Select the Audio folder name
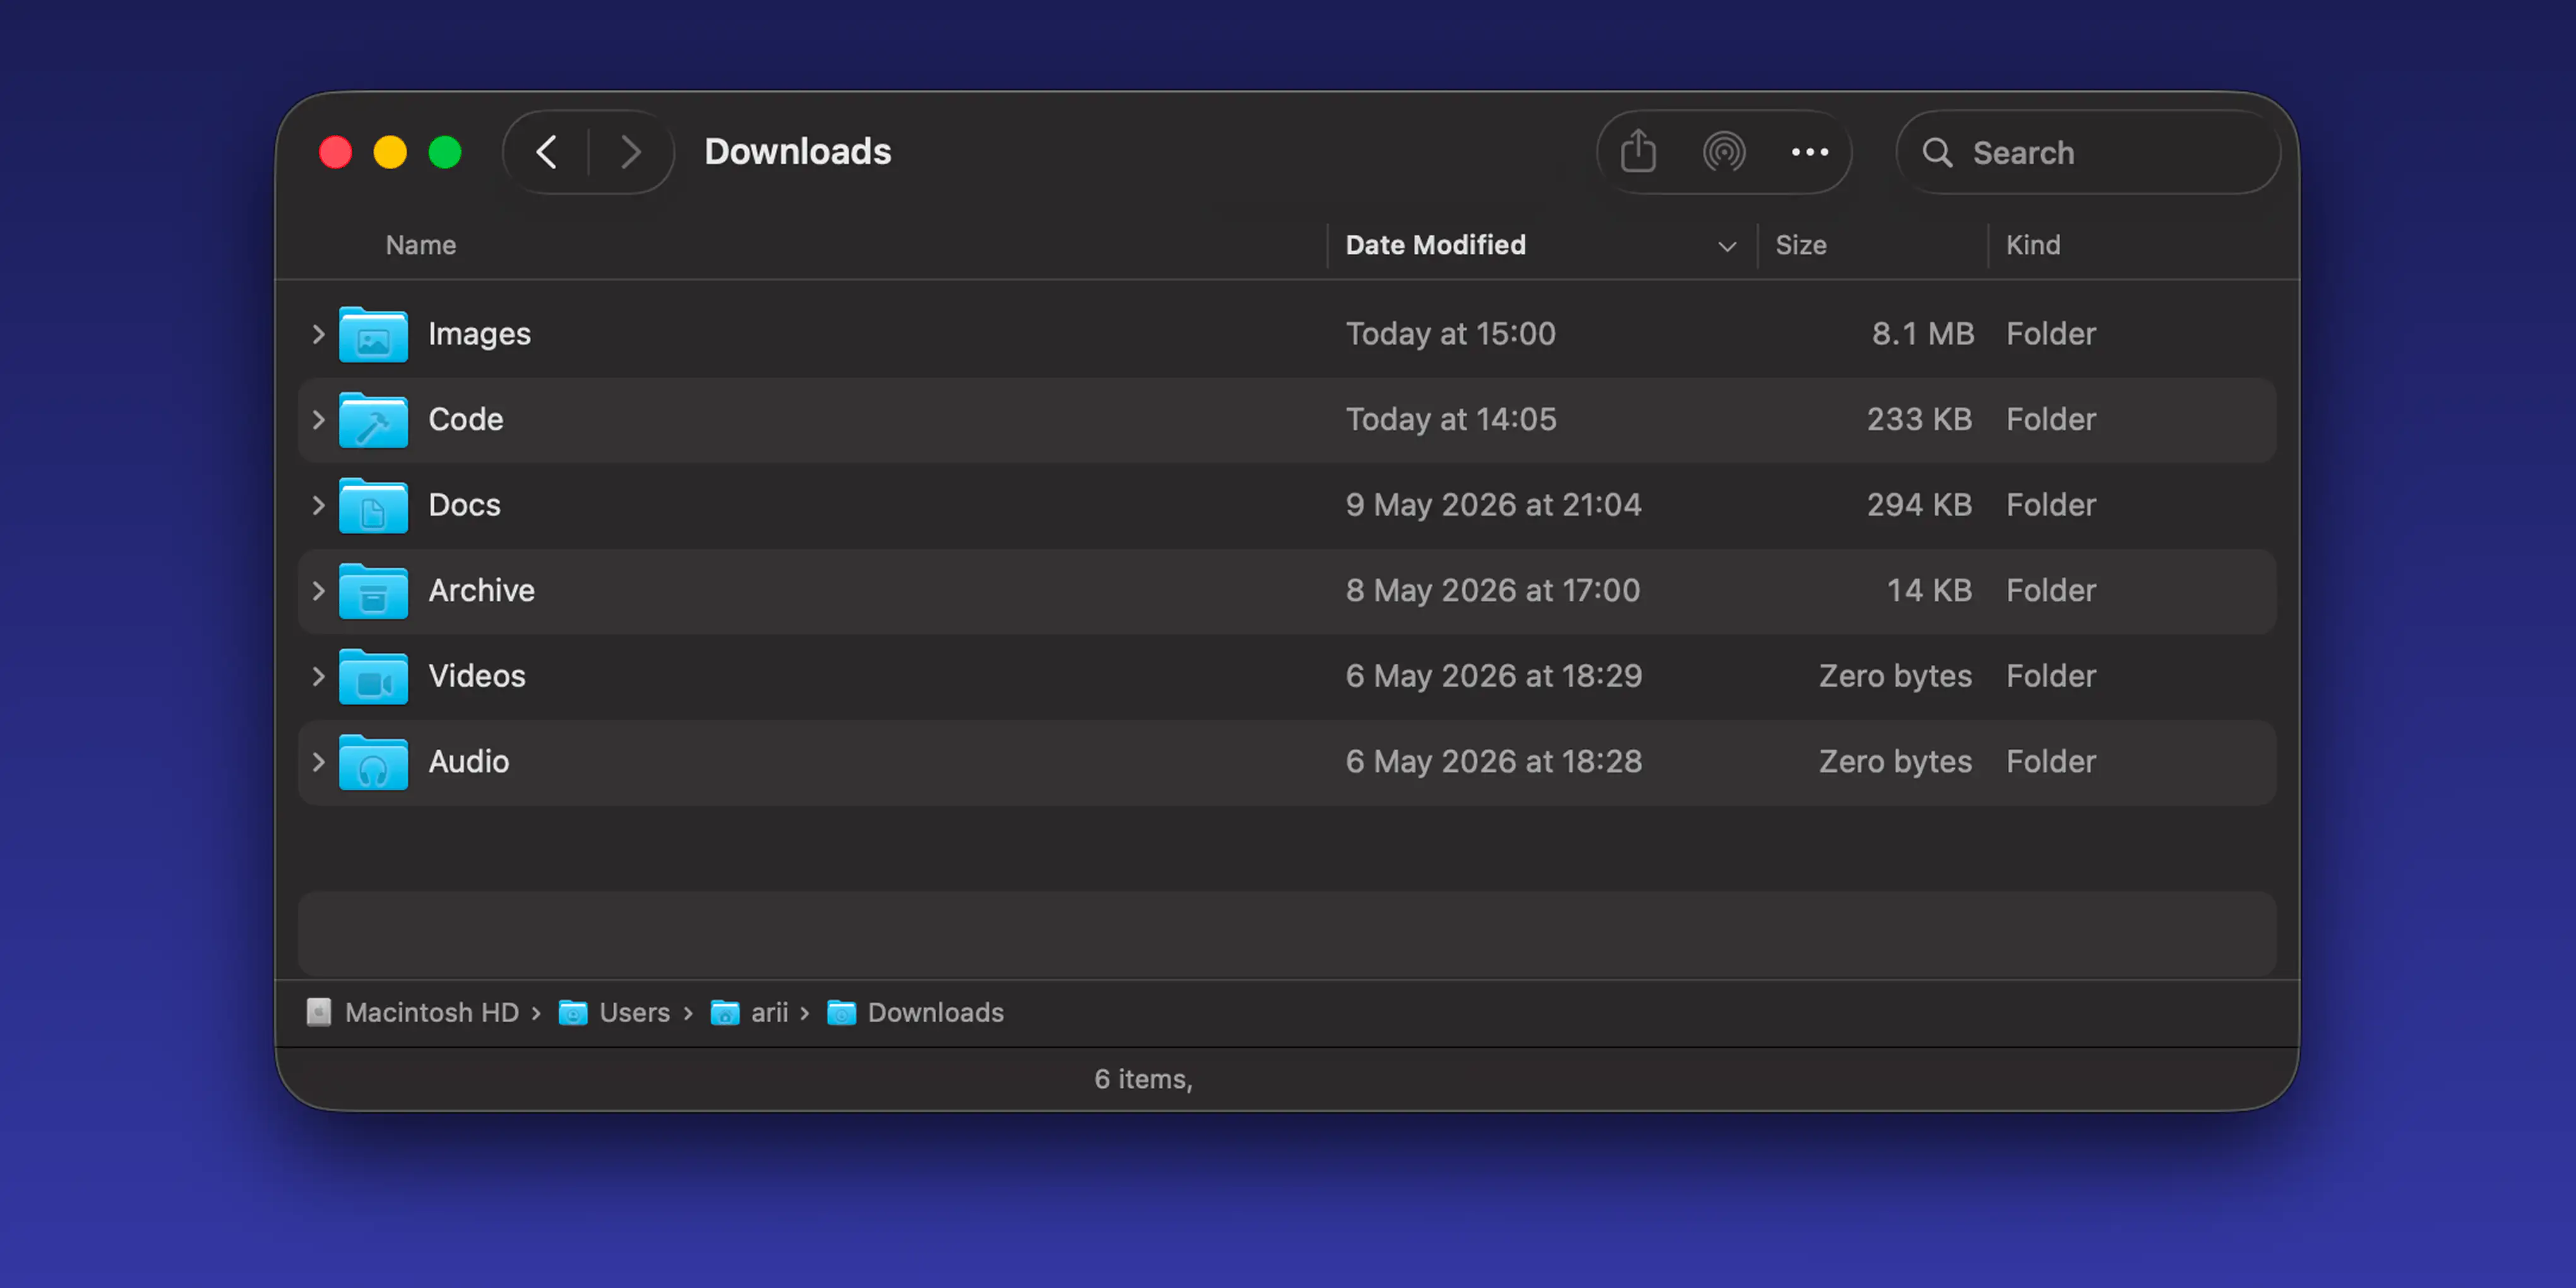2576x1288 pixels. tap(468, 762)
